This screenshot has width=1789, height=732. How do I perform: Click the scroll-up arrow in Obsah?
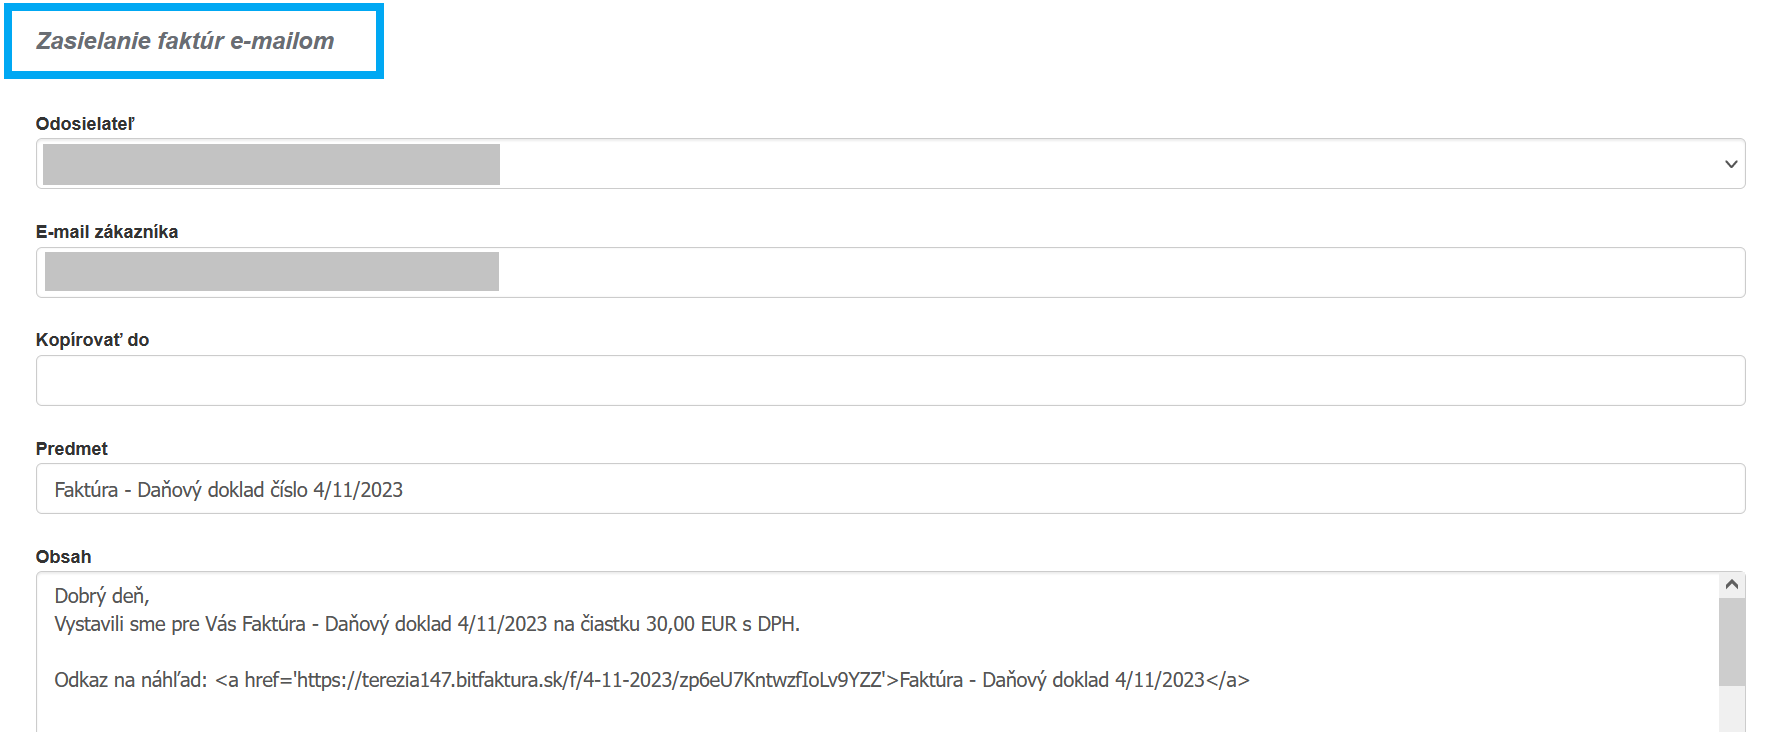pos(1732,585)
